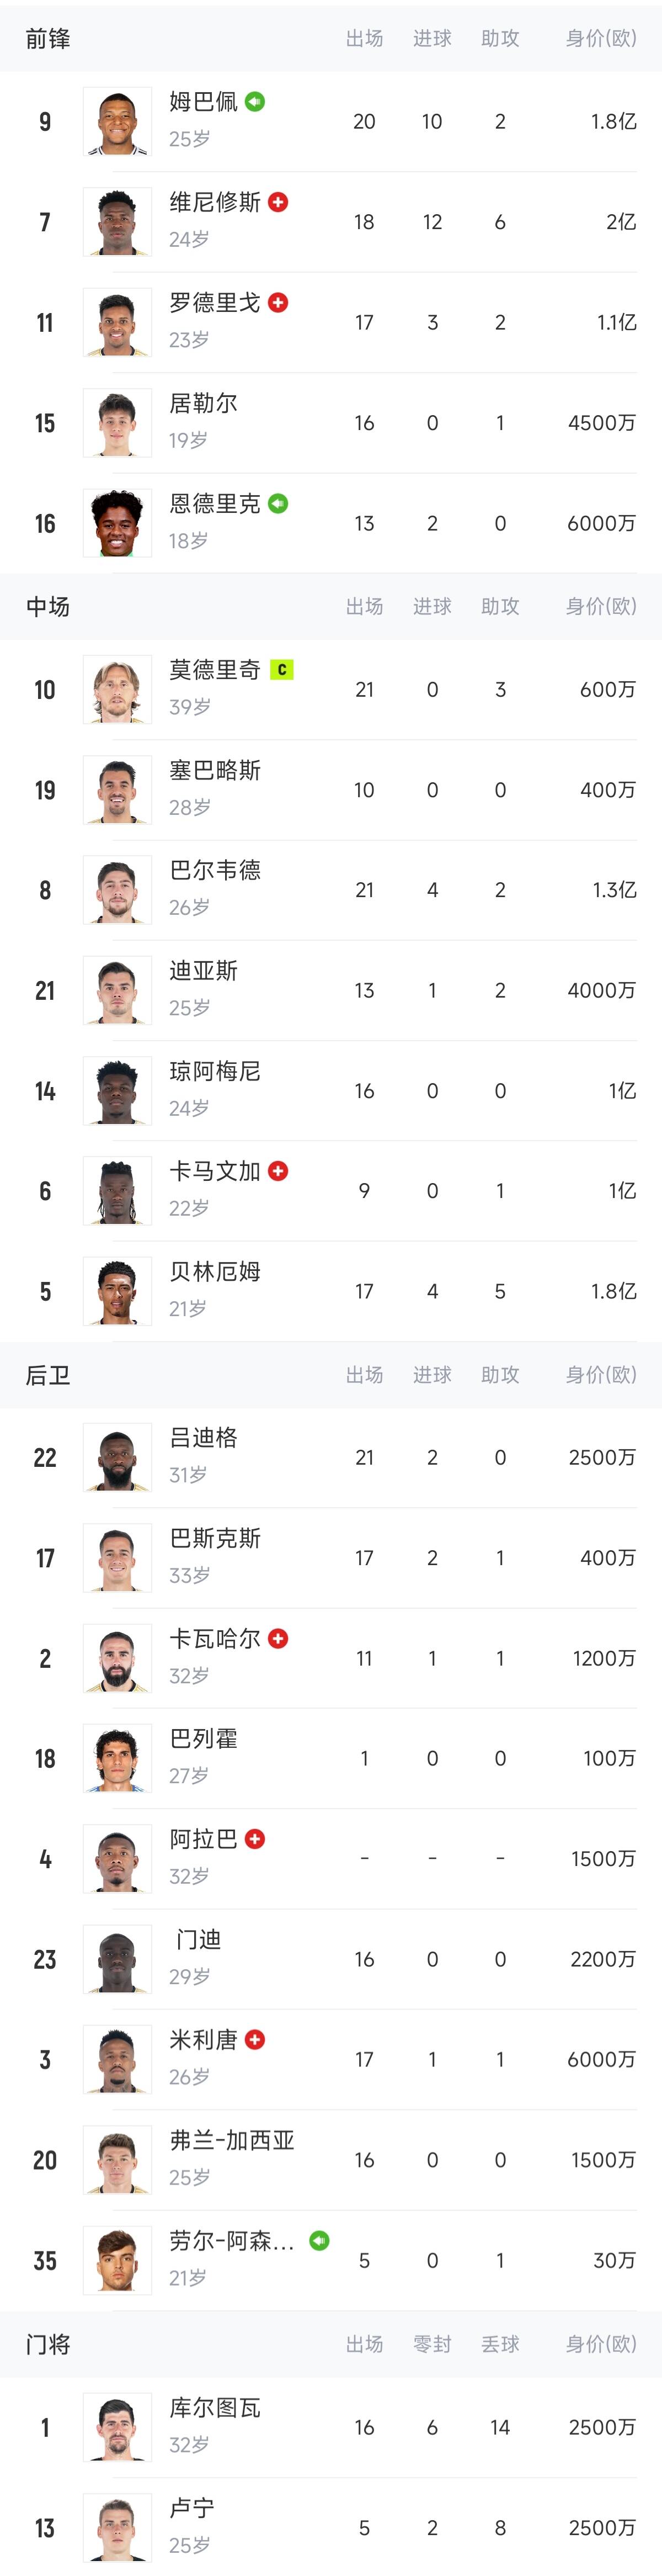
Task: Click the green icon next to 恩德里克
Action: 278,503
